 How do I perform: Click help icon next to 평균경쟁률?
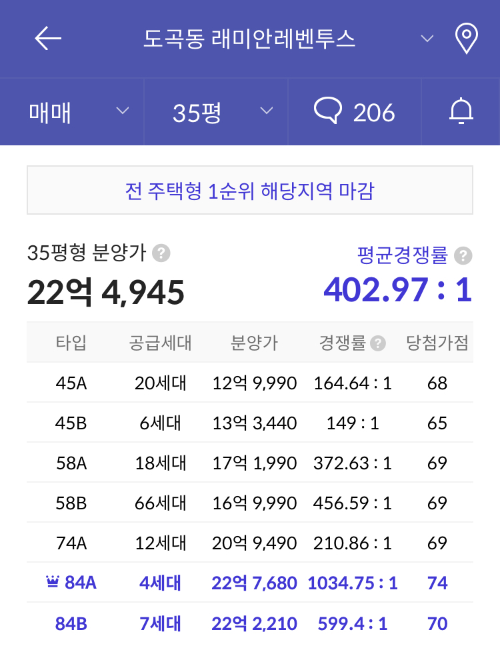[x=463, y=256]
